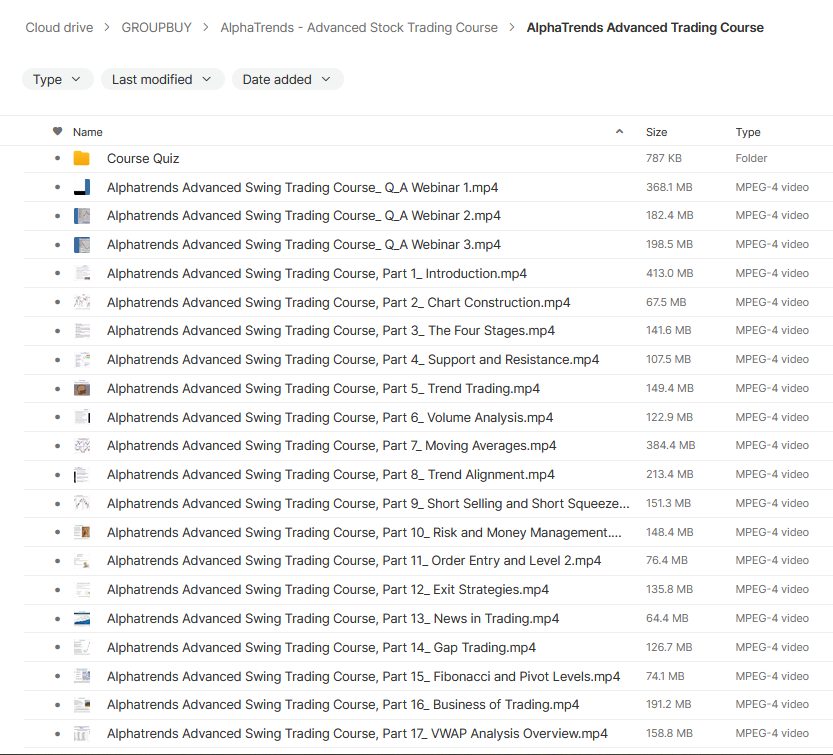Click the 384.4 MB size cell
The height and width of the screenshot is (755, 833).
670,445
